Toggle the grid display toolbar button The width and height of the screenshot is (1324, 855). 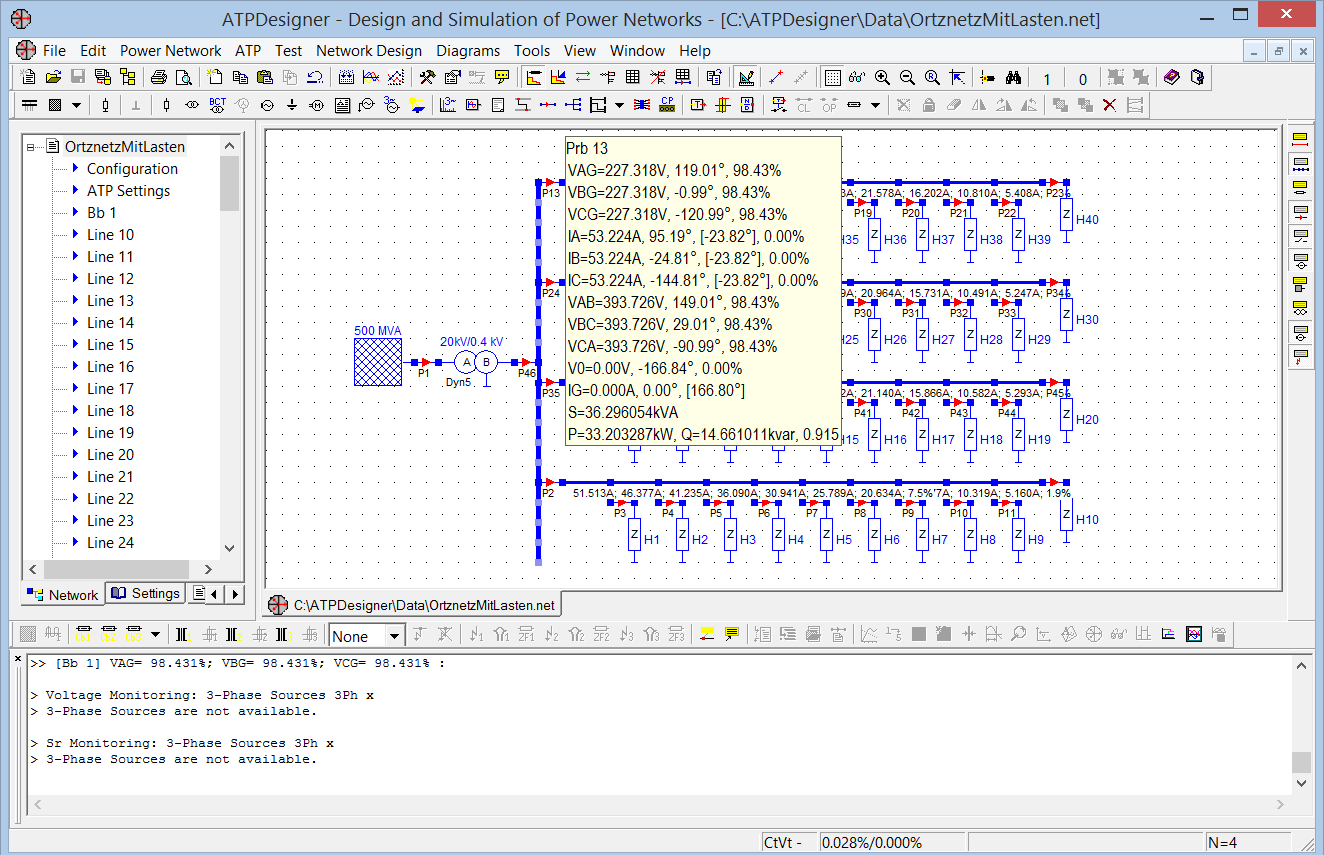point(832,77)
